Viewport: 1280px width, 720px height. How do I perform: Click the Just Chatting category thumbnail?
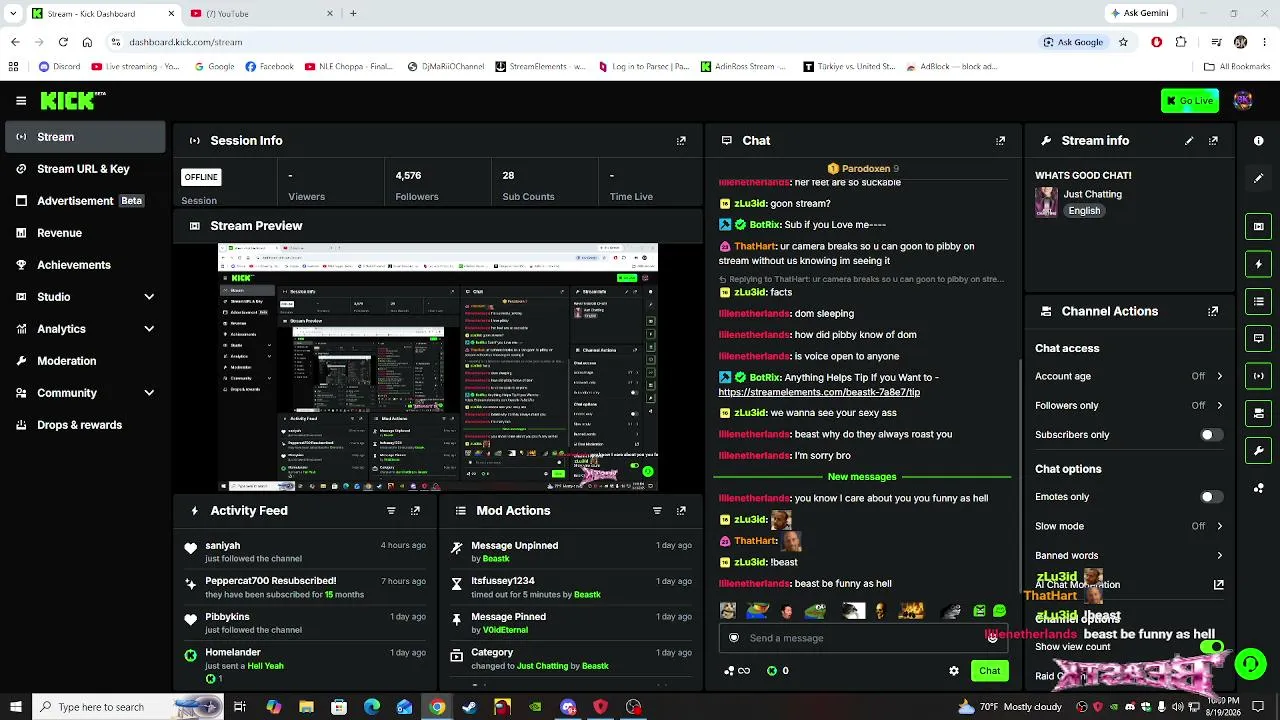tap(1046, 202)
